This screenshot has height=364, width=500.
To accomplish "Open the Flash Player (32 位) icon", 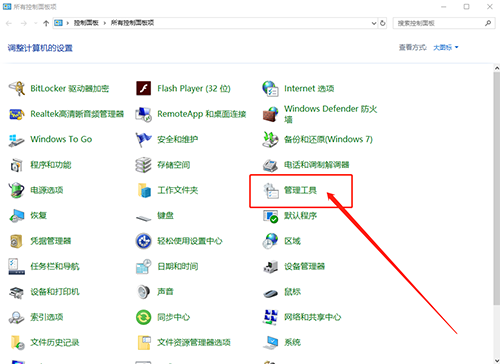I will pos(143,89).
